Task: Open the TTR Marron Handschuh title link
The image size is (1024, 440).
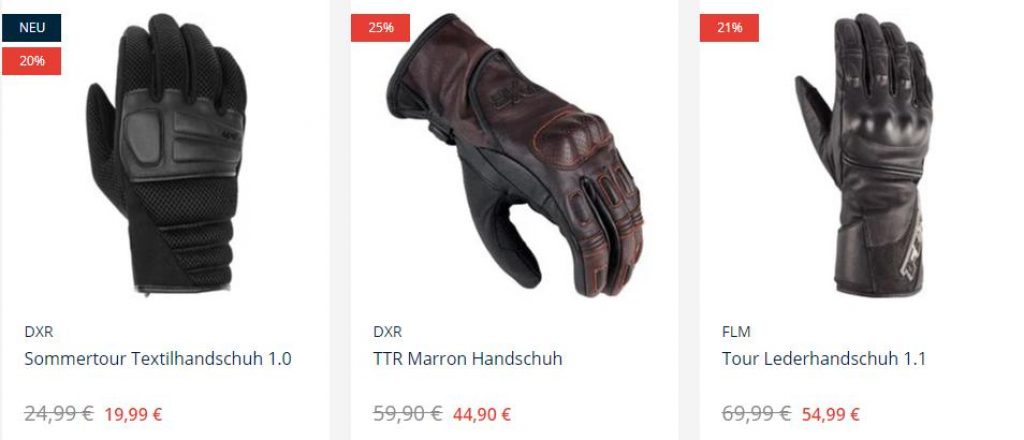Action: (468, 358)
